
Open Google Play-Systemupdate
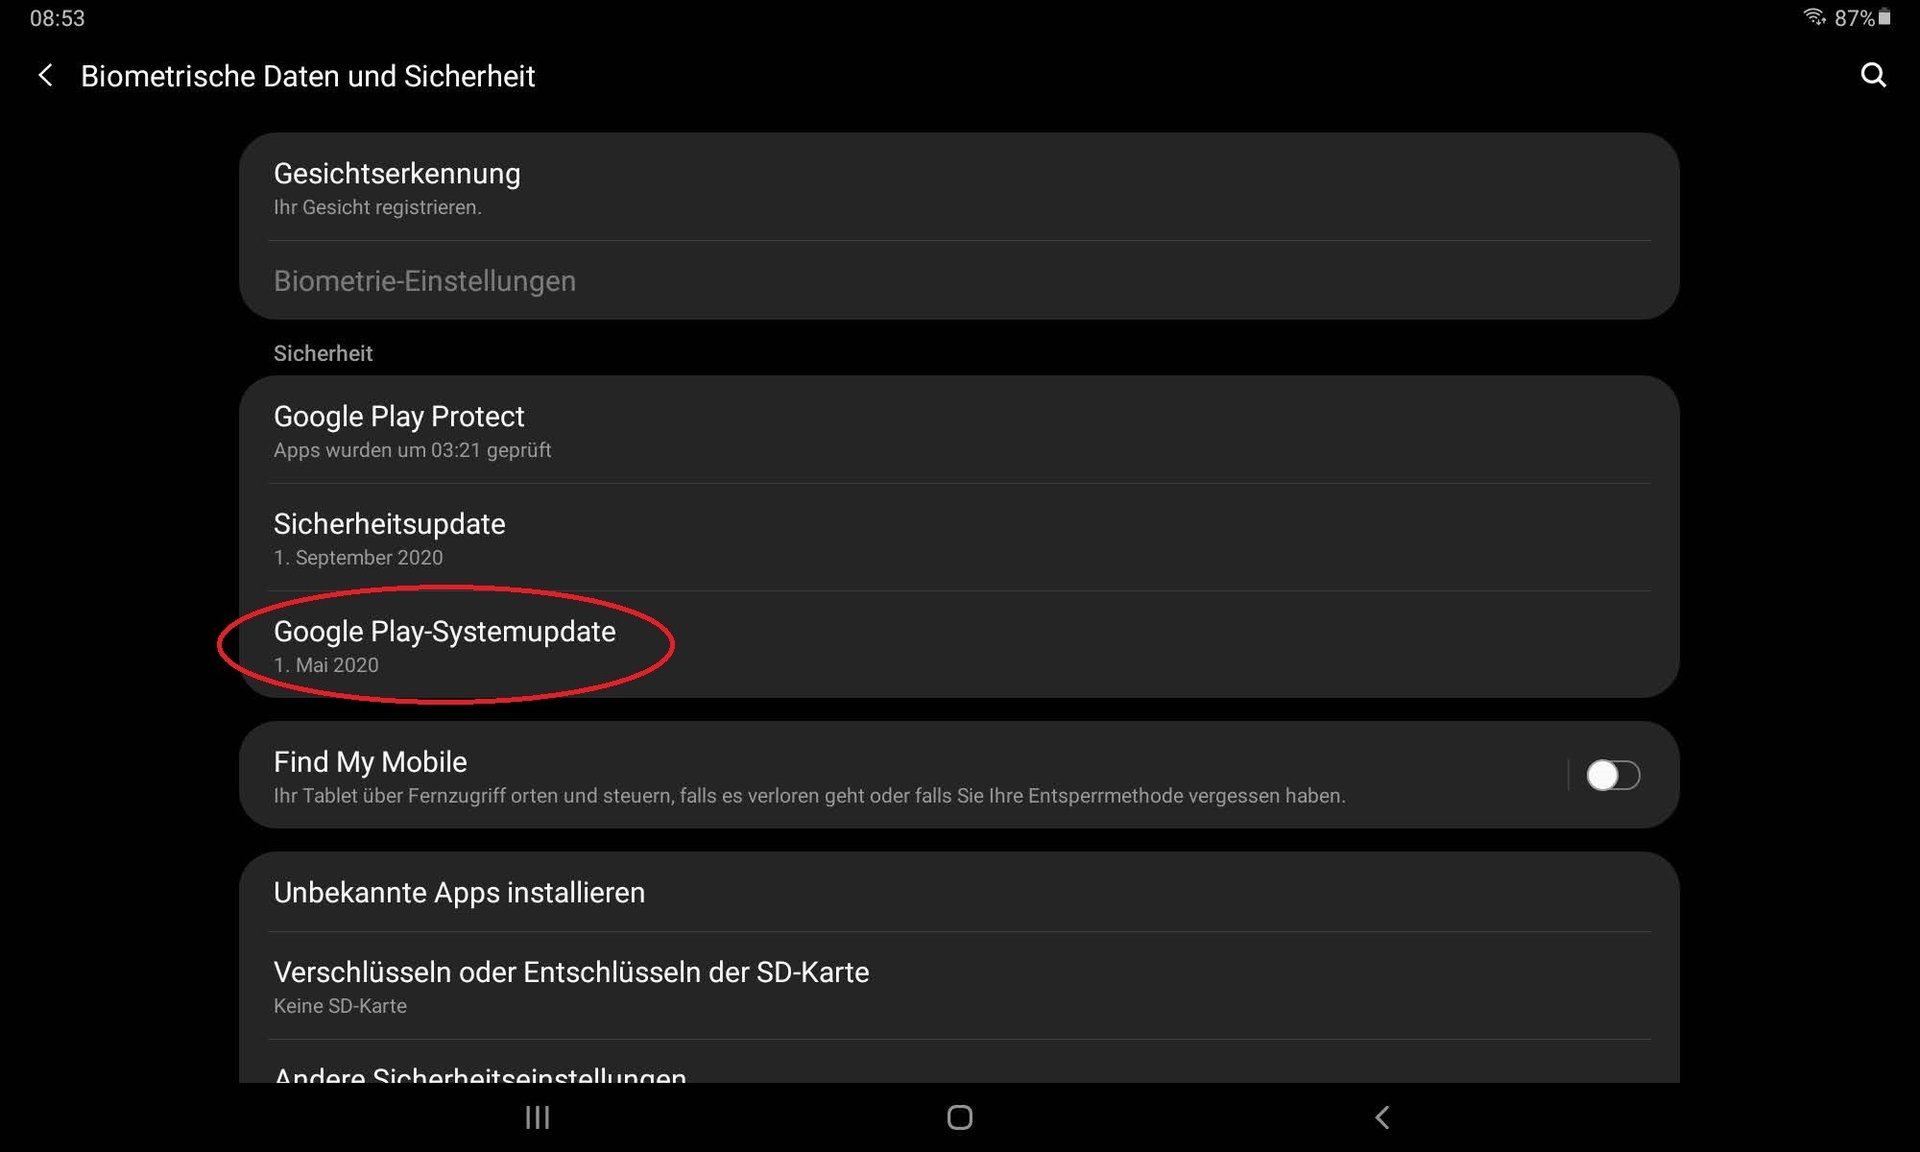pyautogui.click(x=959, y=645)
